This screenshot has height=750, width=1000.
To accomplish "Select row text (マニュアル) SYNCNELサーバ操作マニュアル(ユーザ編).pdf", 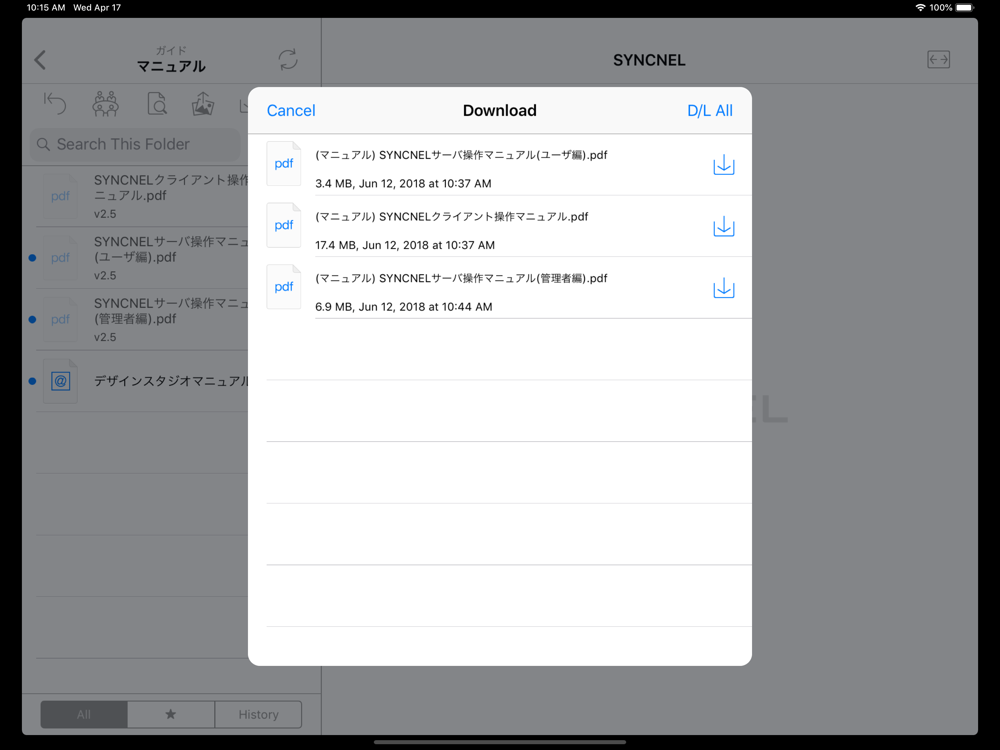I will point(461,155).
